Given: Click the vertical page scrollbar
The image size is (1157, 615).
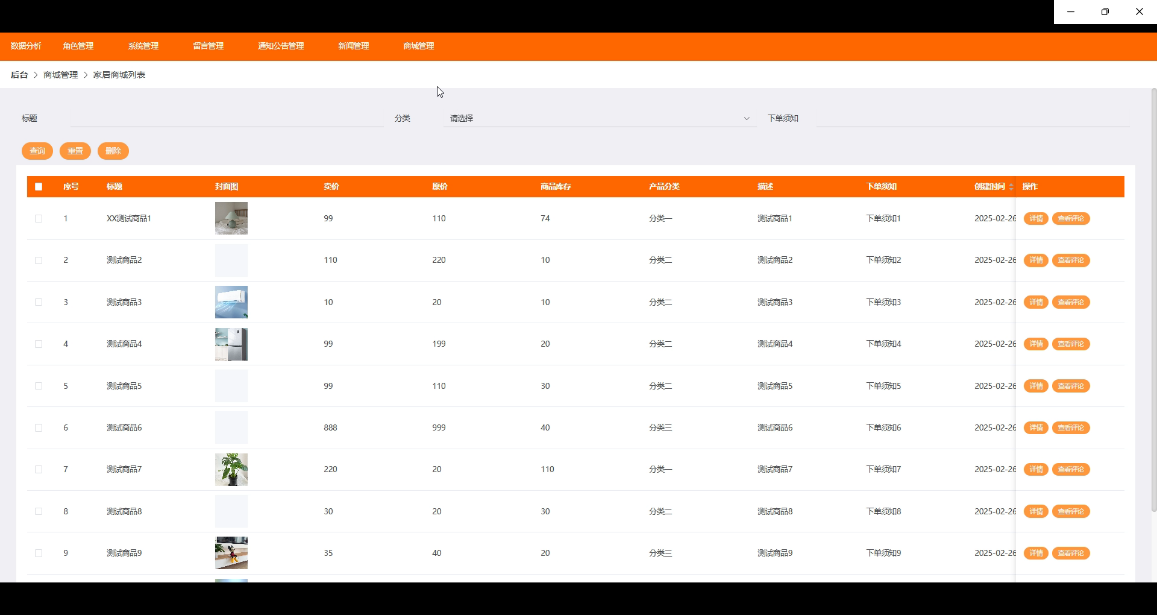Looking at the screenshot, I should pyautogui.click(x=1154, y=299).
